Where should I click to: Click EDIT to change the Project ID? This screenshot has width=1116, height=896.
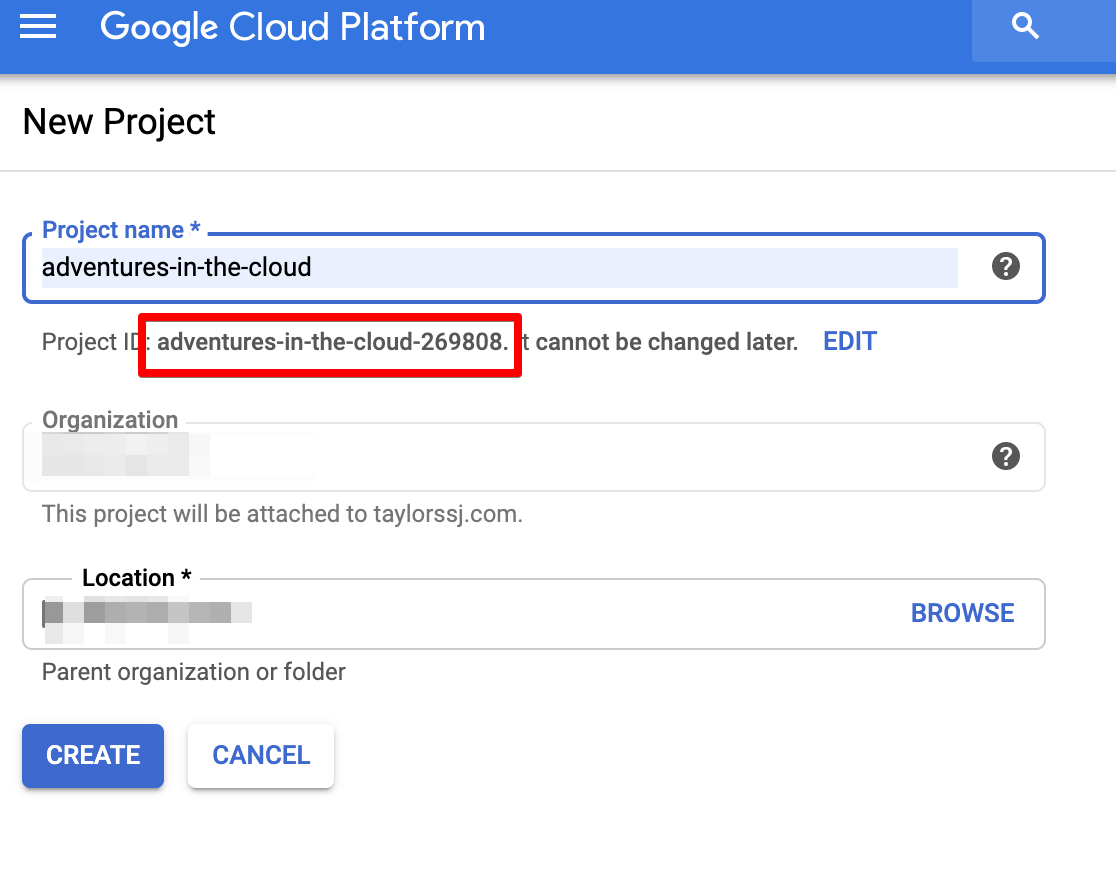pyautogui.click(x=849, y=342)
